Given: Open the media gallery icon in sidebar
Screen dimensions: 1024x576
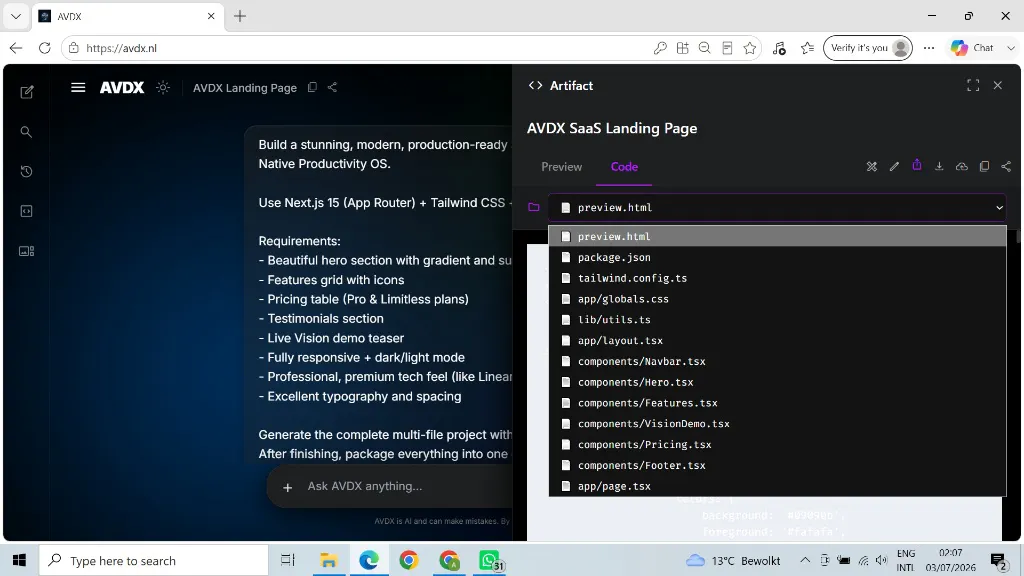Looking at the screenshot, I should pyautogui.click(x=26, y=251).
